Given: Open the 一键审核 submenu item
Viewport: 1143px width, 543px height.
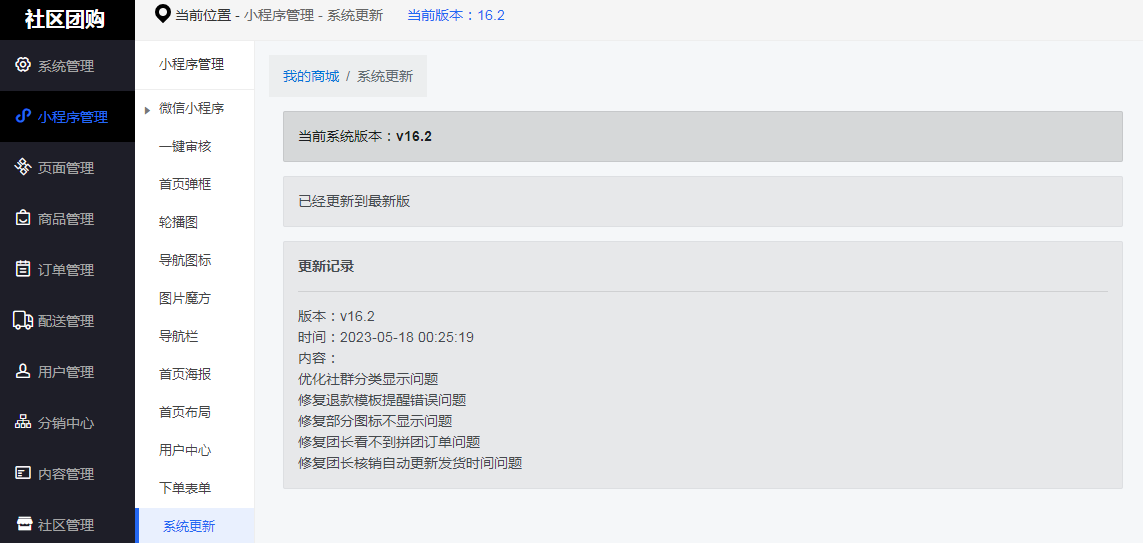Looking at the screenshot, I should [x=185, y=147].
